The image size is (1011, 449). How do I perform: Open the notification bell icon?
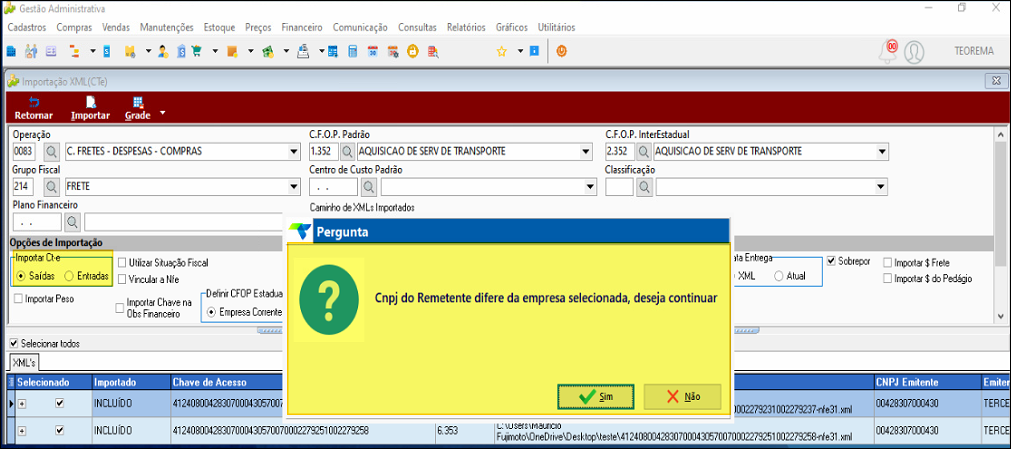pos(889,52)
